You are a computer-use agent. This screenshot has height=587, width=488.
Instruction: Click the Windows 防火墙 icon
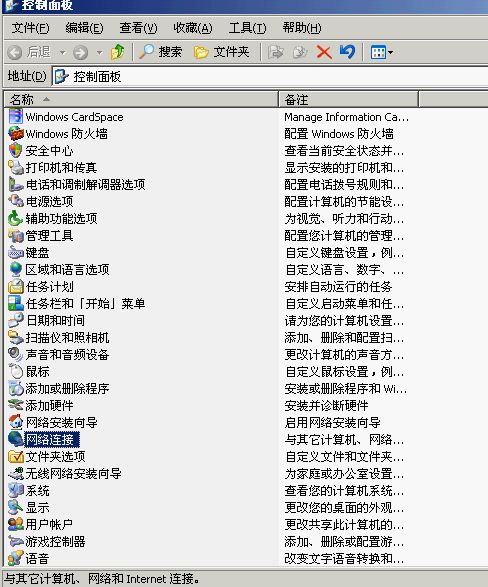pyautogui.click(x=16, y=134)
